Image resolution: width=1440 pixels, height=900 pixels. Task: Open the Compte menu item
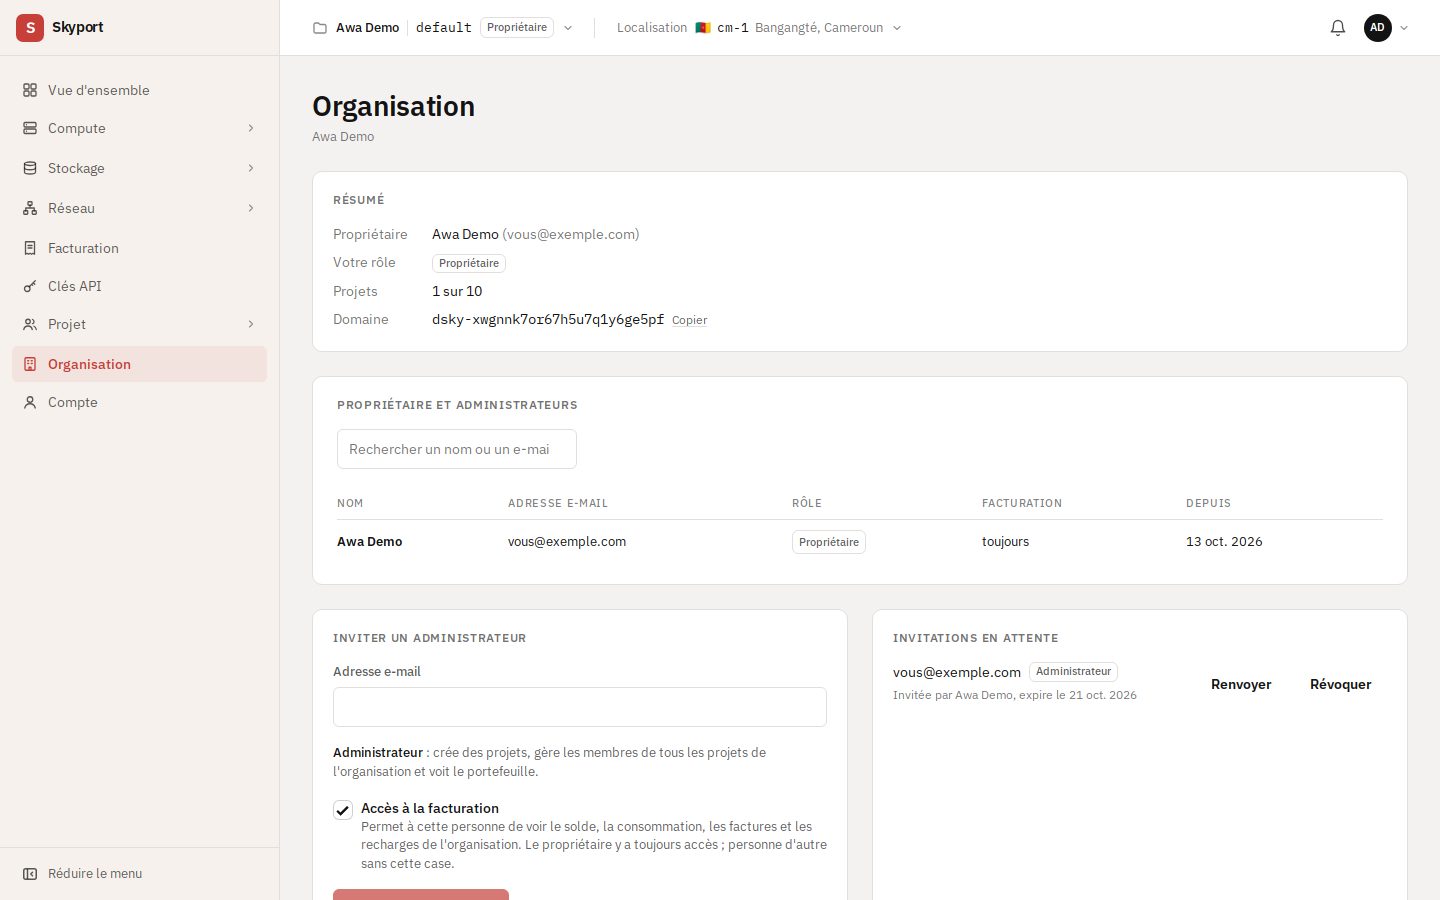pyautogui.click(x=139, y=402)
